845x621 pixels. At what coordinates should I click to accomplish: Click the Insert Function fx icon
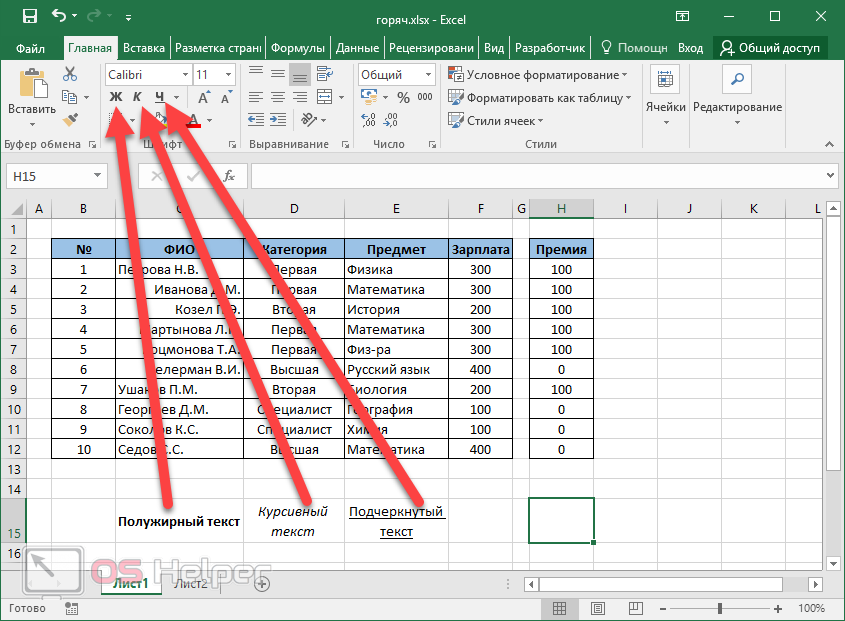229,176
